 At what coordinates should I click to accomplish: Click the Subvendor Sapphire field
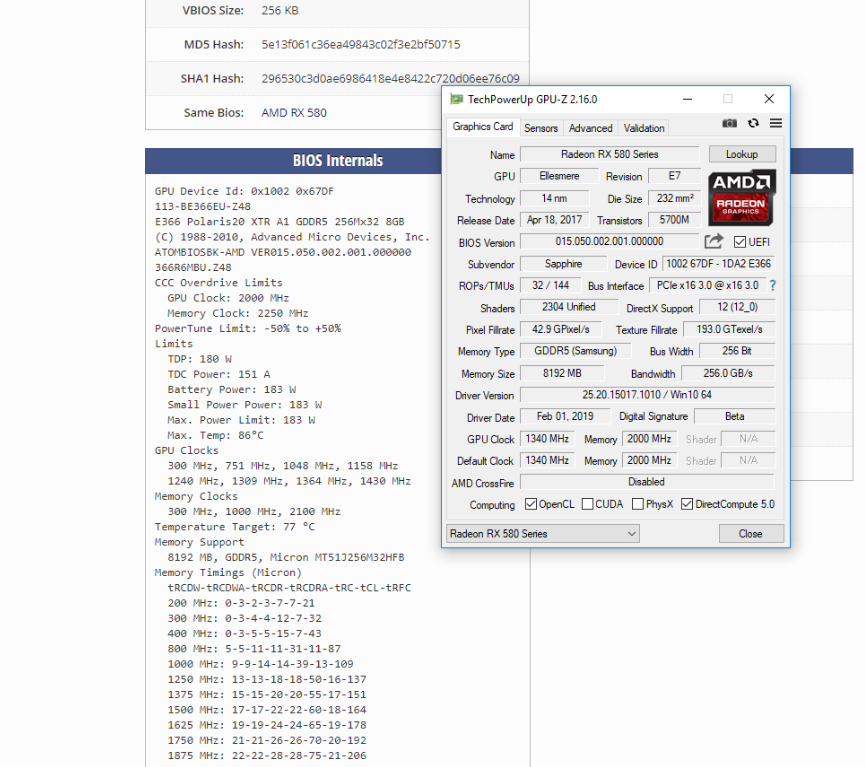pyautogui.click(x=563, y=264)
